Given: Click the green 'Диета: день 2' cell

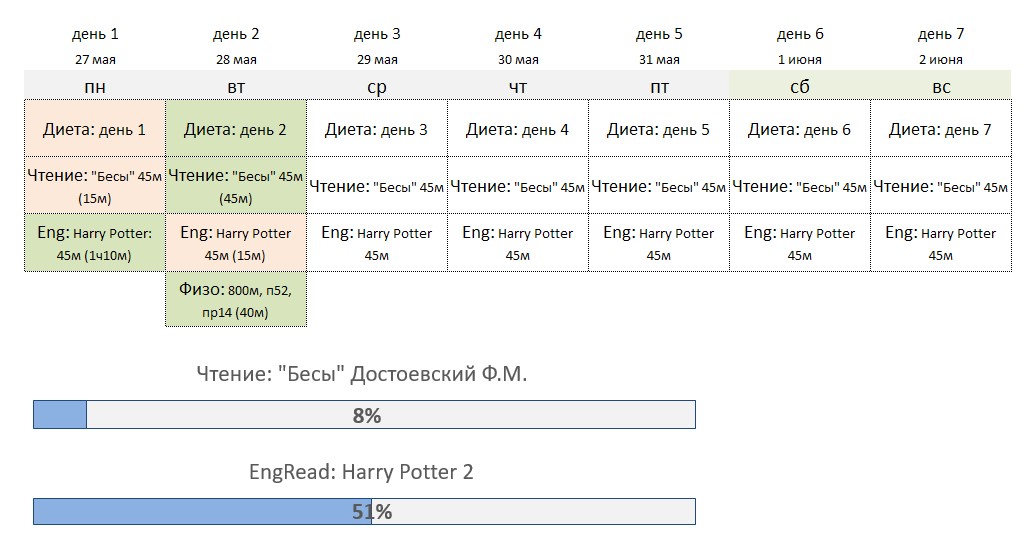Looking at the screenshot, I should coord(236,129).
